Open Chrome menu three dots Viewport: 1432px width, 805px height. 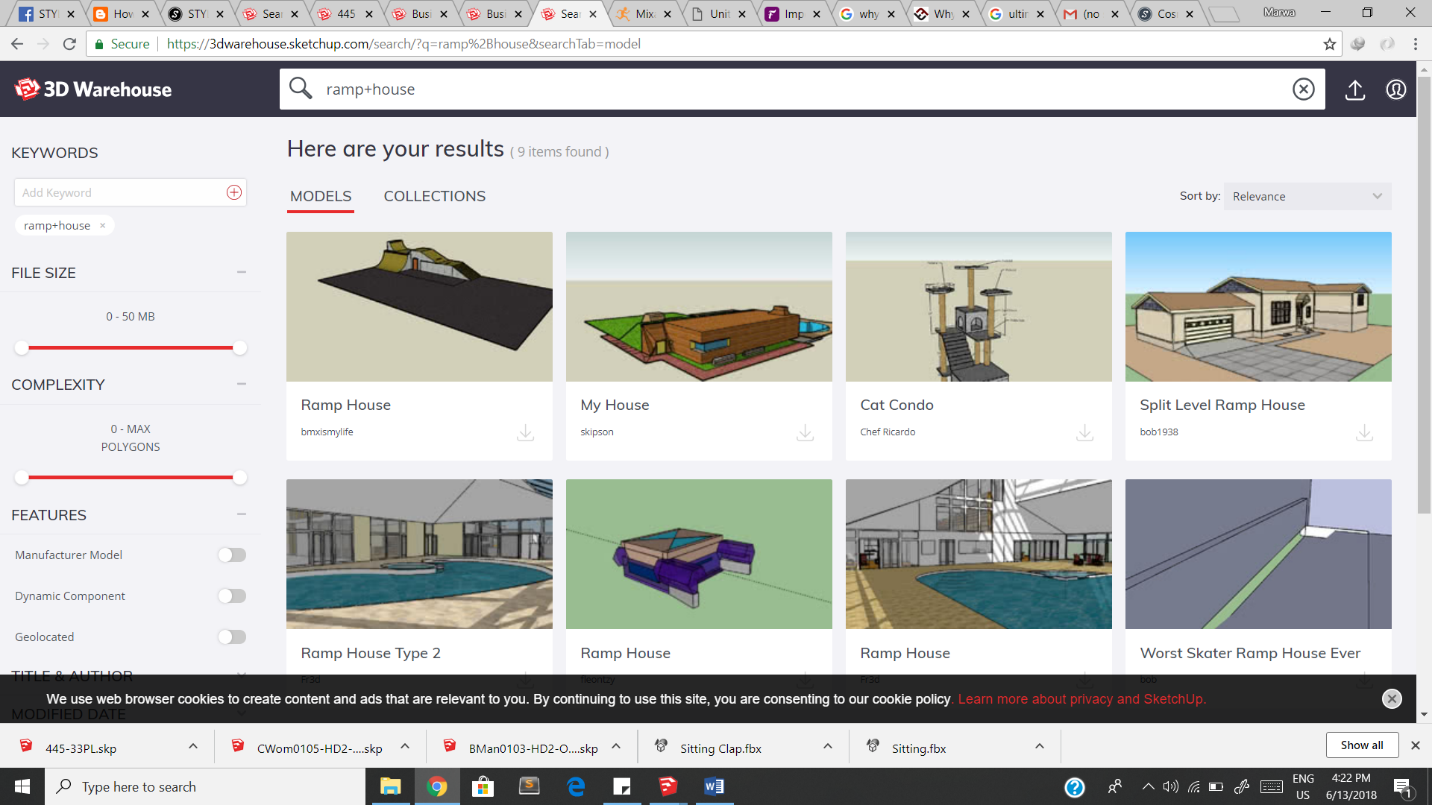coord(1415,44)
